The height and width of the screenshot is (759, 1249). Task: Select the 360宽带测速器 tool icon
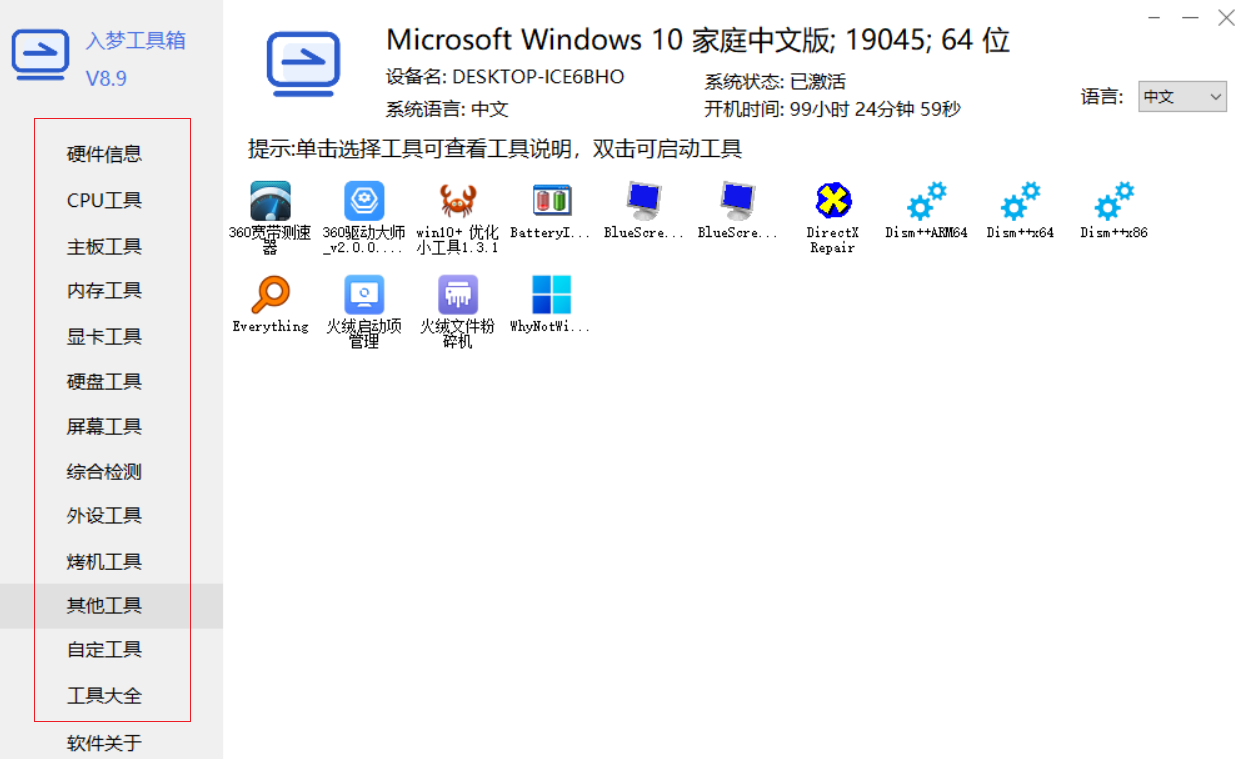270,201
